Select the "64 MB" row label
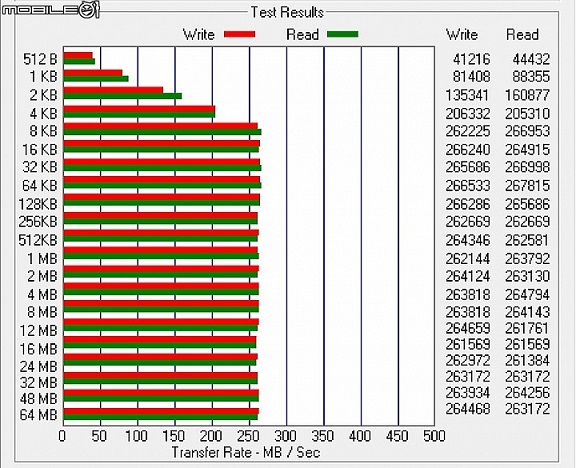Image resolution: width=576 pixels, height=468 pixels. (39, 415)
